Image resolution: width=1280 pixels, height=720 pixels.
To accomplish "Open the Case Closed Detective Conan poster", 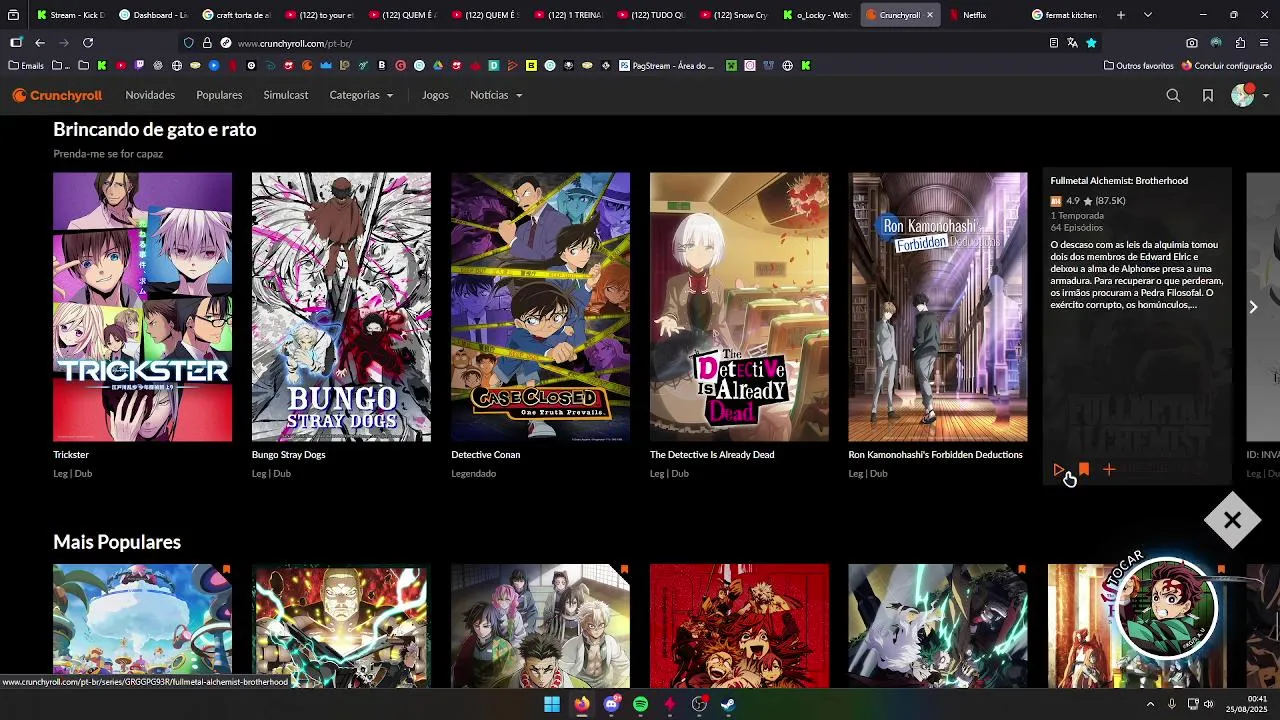I will coord(540,307).
